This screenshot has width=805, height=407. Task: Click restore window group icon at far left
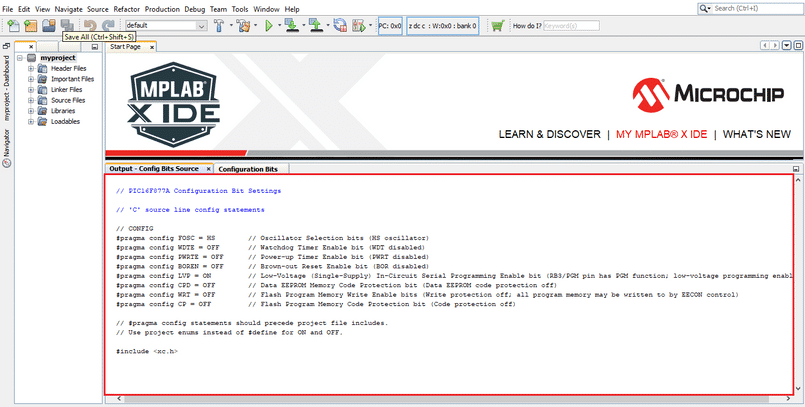click(6, 46)
